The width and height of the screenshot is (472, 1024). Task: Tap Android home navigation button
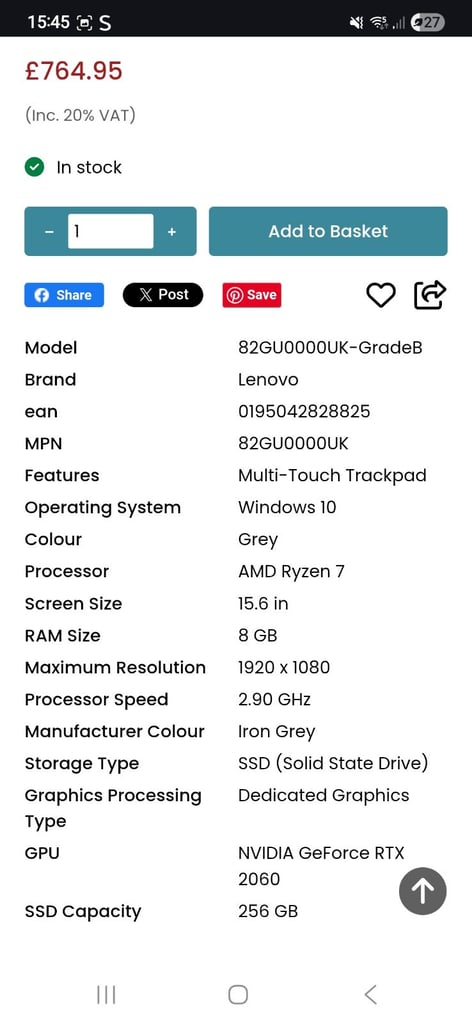point(238,995)
